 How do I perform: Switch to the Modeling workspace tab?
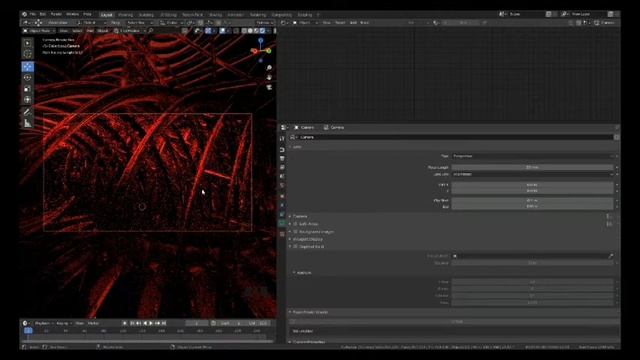pos(125,15)
